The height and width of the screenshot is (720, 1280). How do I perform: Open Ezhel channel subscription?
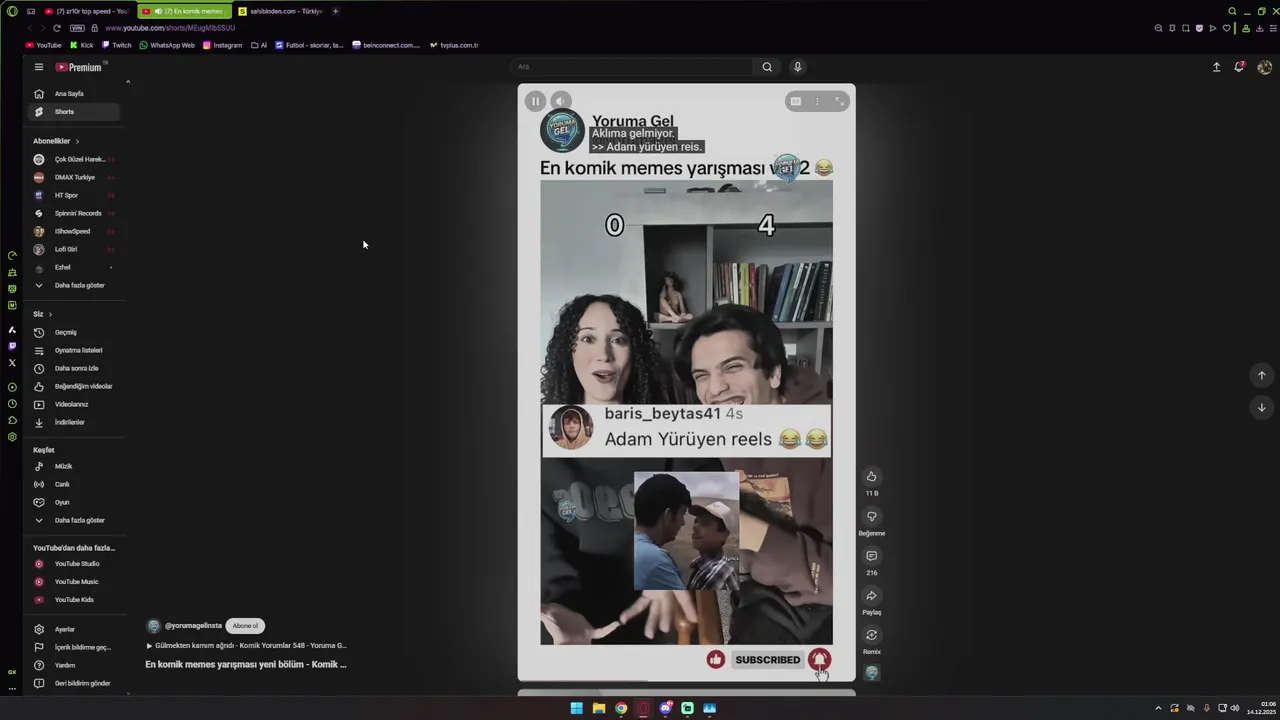[x=73, y=267]
